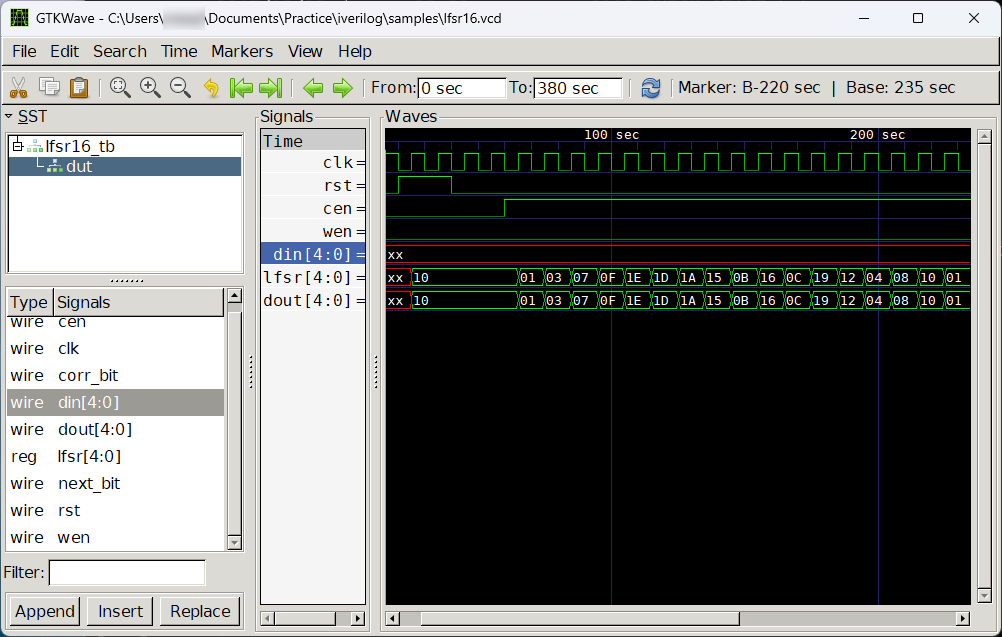Click dout waveform value 0C

click(794, 300)
